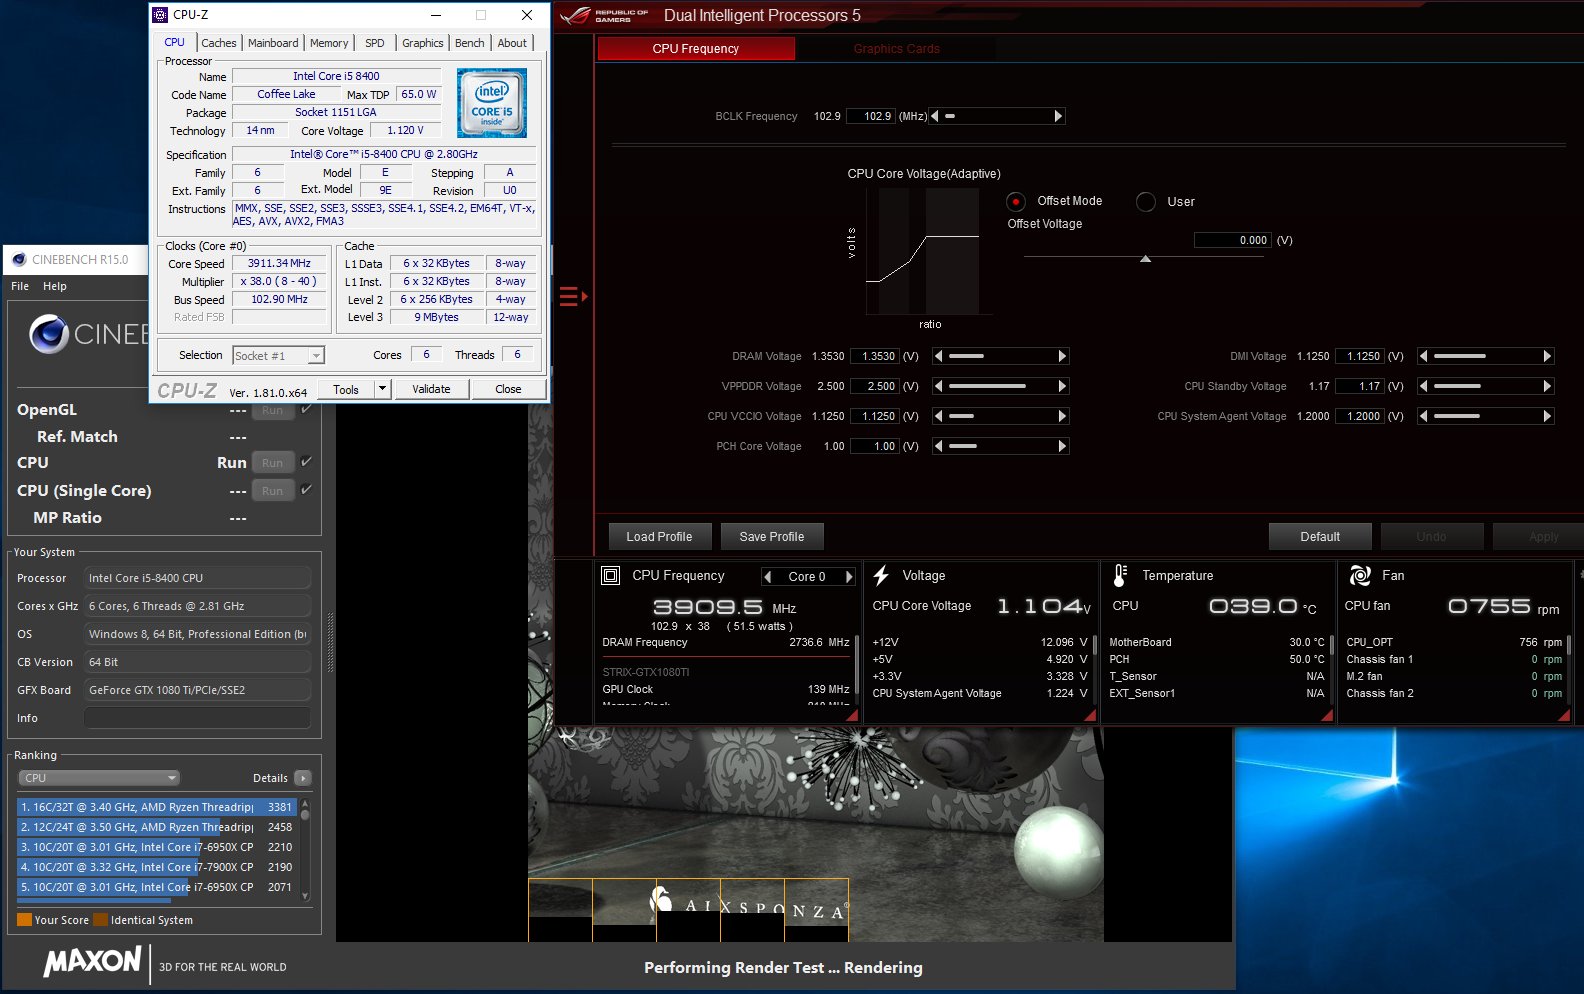Open the Ranking CPU dropdown
This screenshot has height=994, width=1584.
(x=99, y=778)
